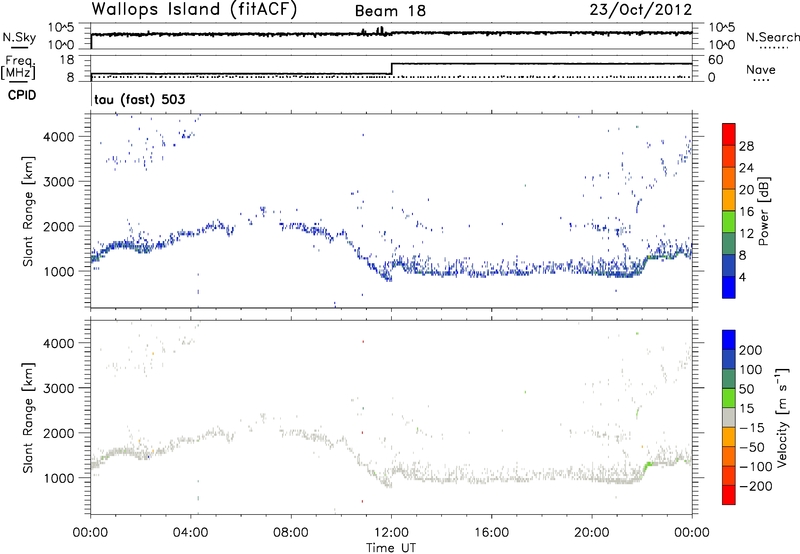
Task: Click the "08:00" time tick label
Action: click(291, 533)
